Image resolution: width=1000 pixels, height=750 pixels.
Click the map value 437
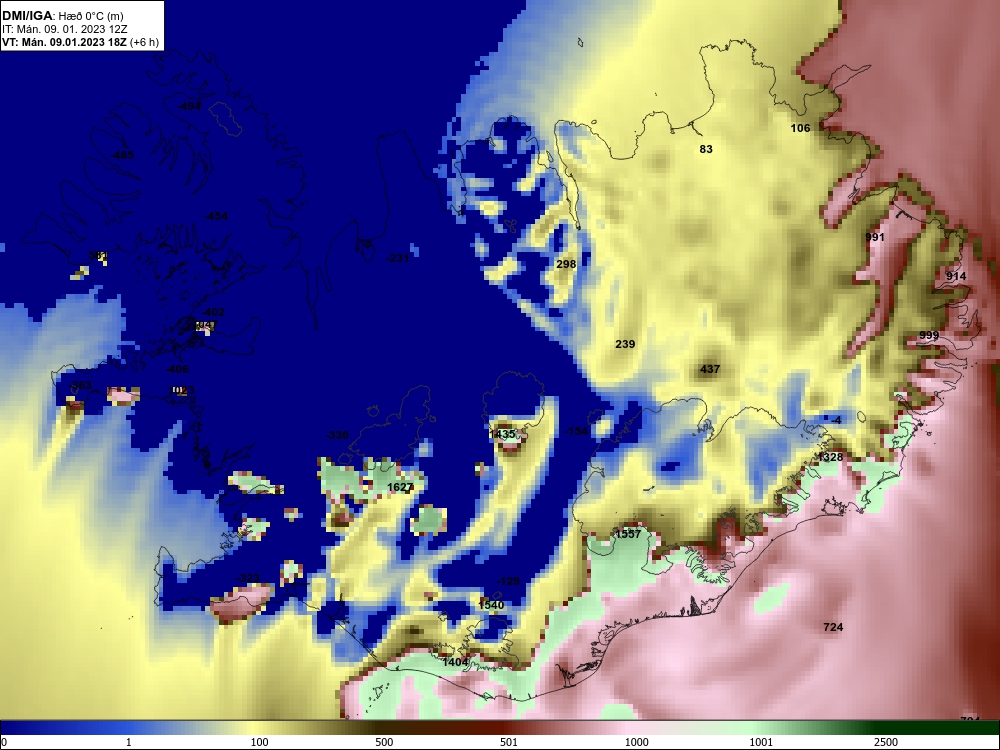(x=710, y=369)
